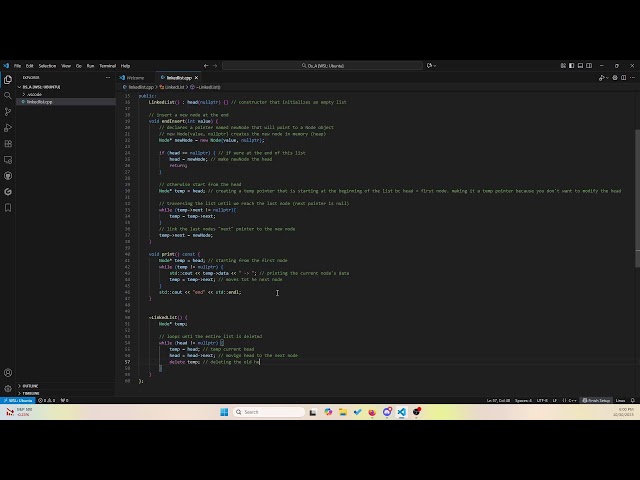
Task: Open the Search view in activity bar
Action: [8, 96]
